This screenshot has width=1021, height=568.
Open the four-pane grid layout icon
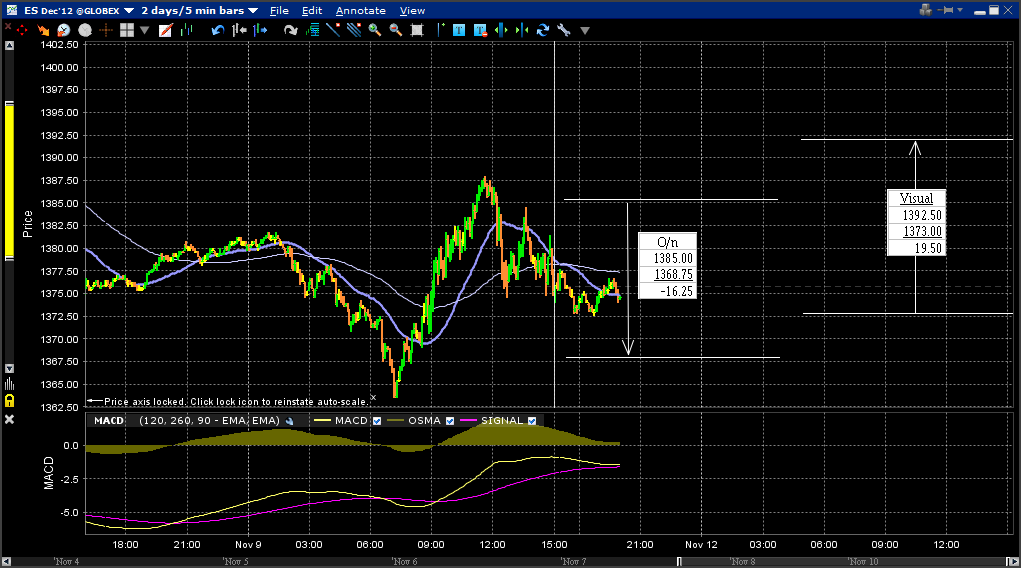click(127, 30)
